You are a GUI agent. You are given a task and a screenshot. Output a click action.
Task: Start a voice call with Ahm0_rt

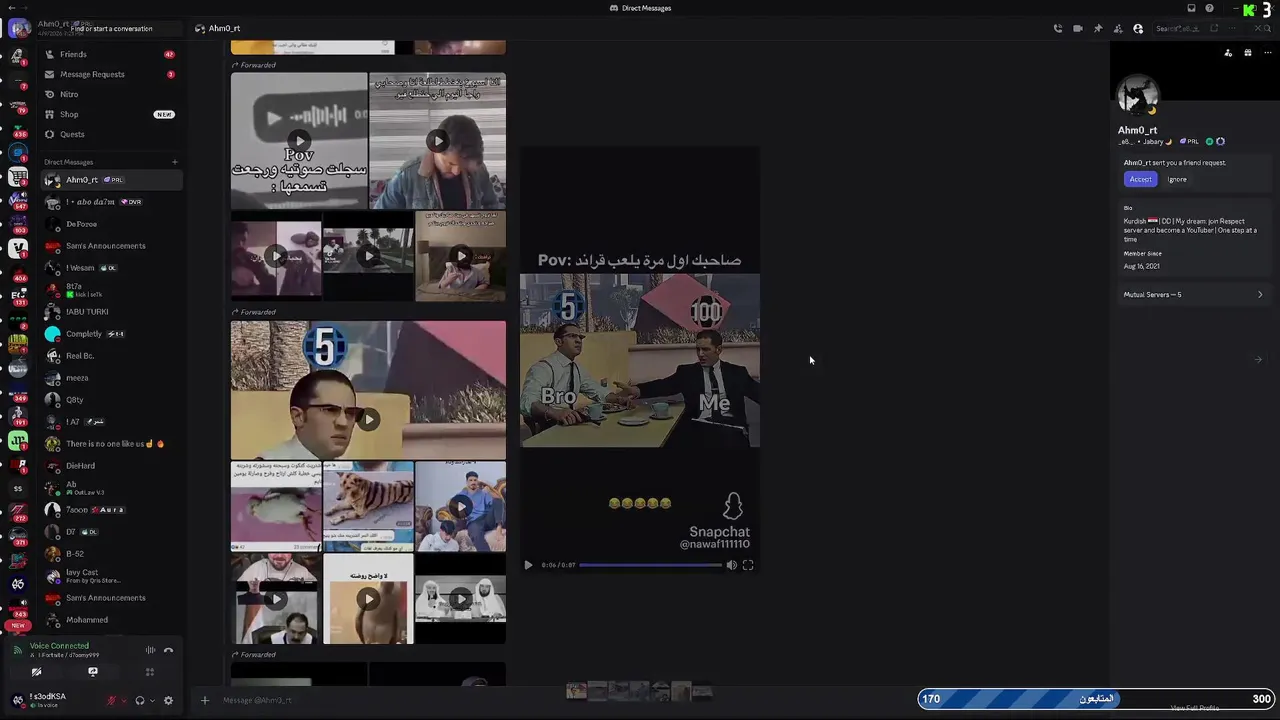click(1058, 29)
